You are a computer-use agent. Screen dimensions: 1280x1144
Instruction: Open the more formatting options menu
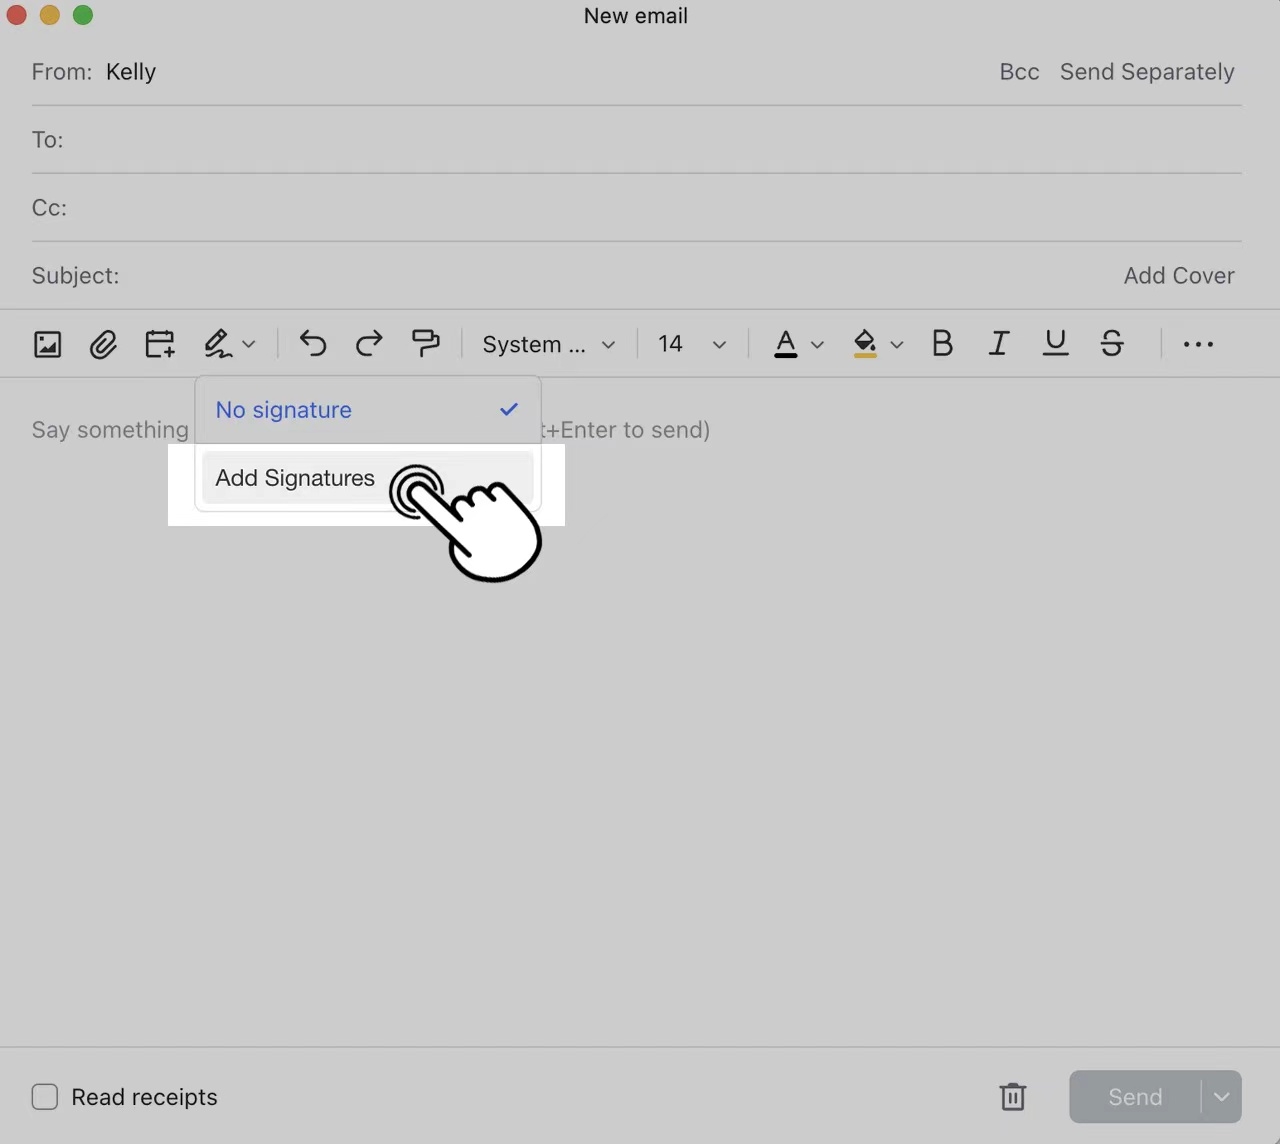point(1197,344)
